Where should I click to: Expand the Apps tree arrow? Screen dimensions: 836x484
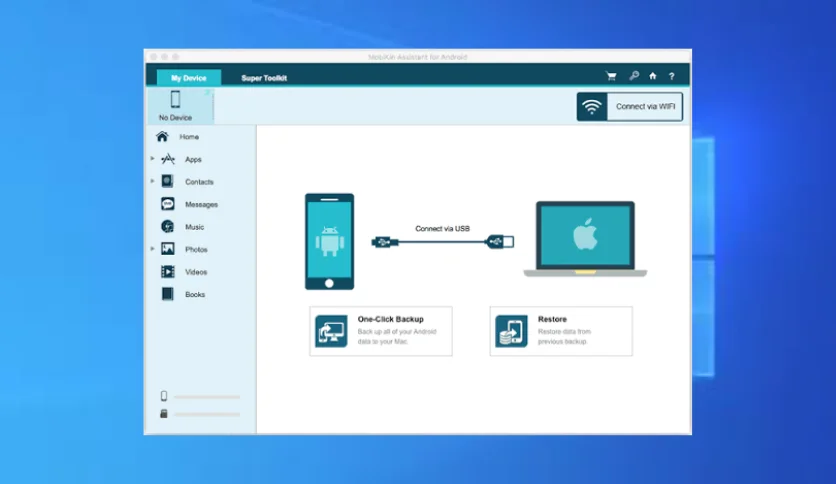click(152, 159)
